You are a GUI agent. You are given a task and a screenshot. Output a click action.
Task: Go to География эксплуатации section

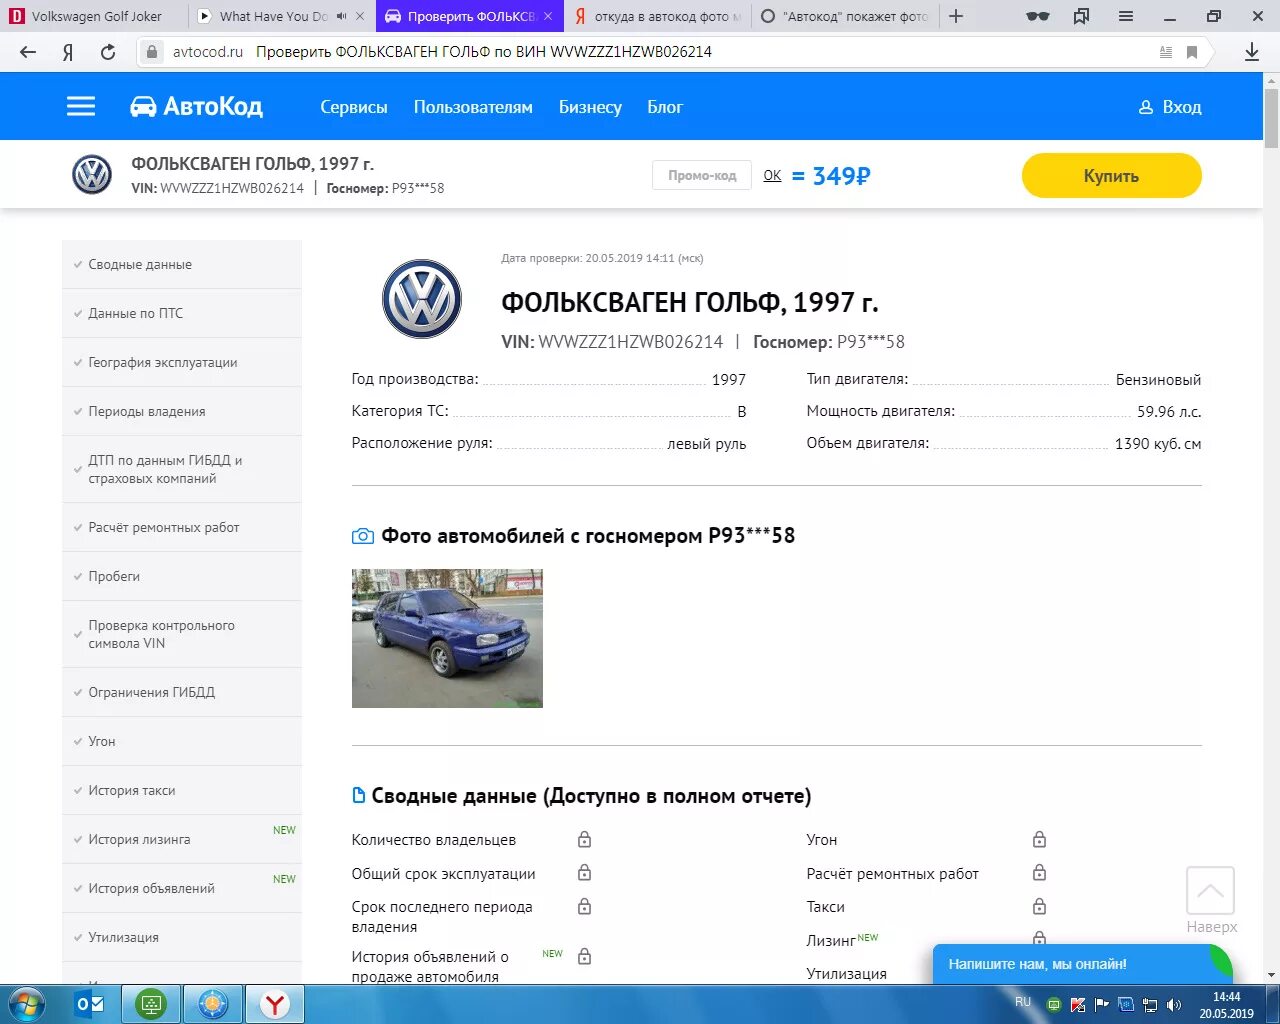click(181, 362)
